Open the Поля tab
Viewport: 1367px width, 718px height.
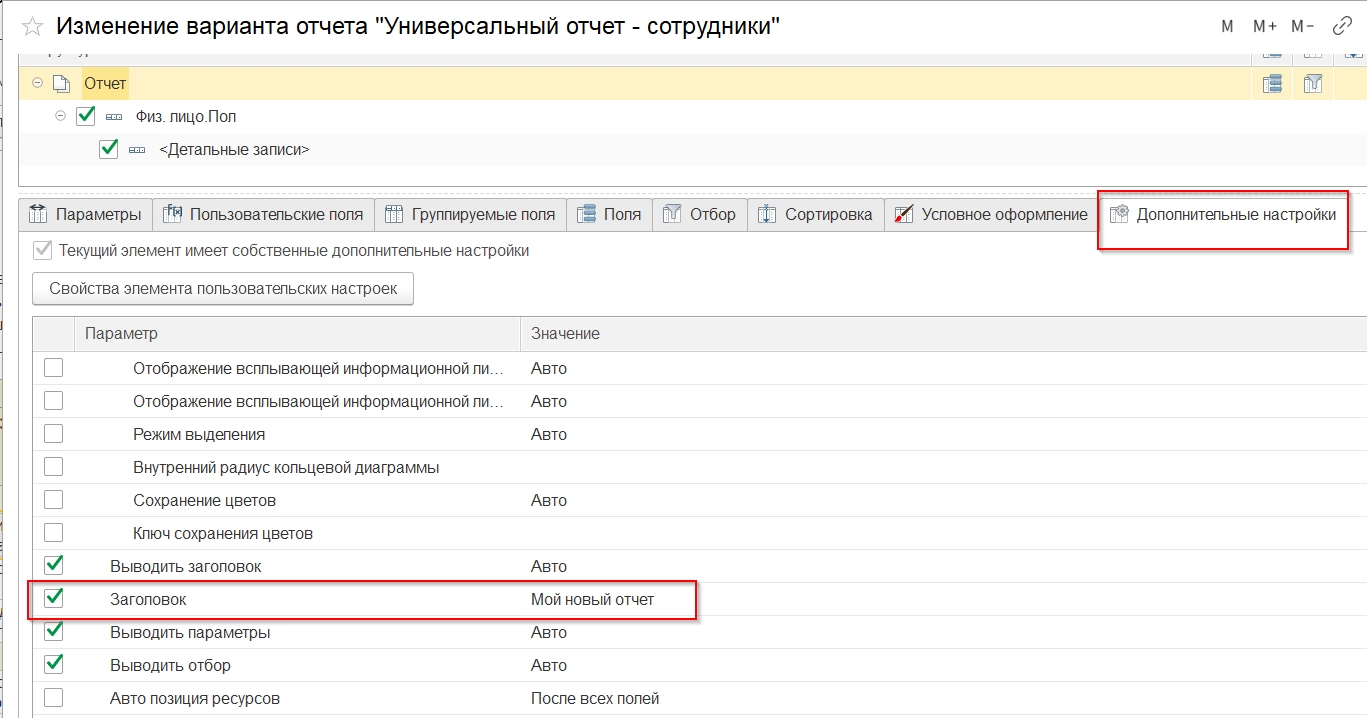coord(610,214)
